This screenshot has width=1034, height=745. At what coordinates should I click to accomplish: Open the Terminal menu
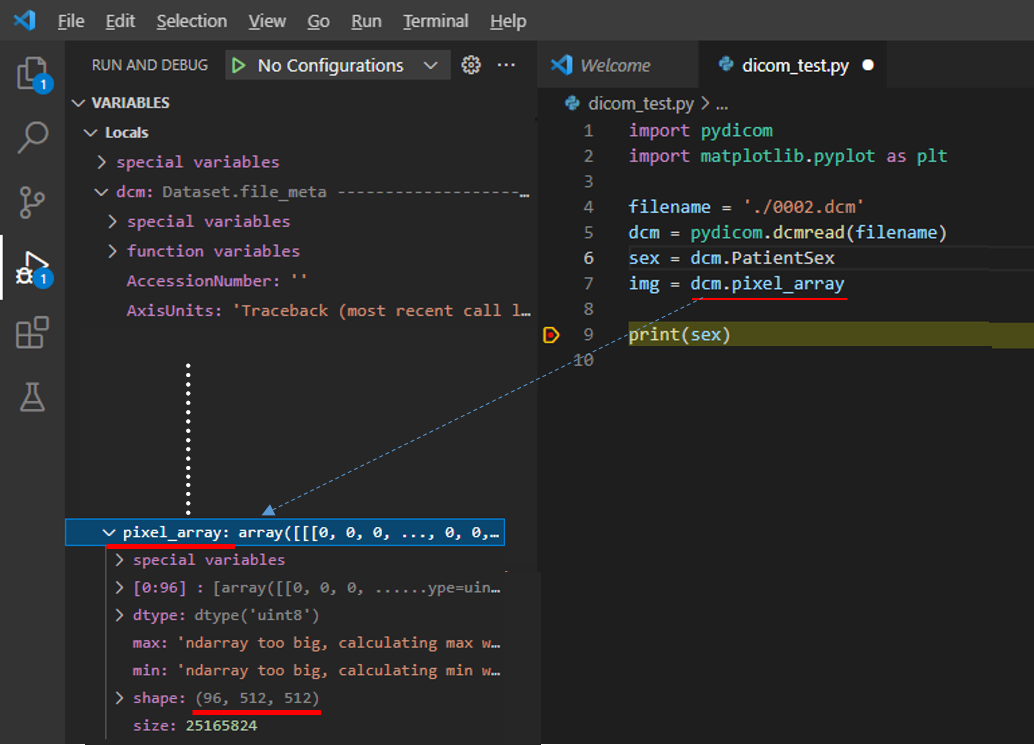(435, 21)
